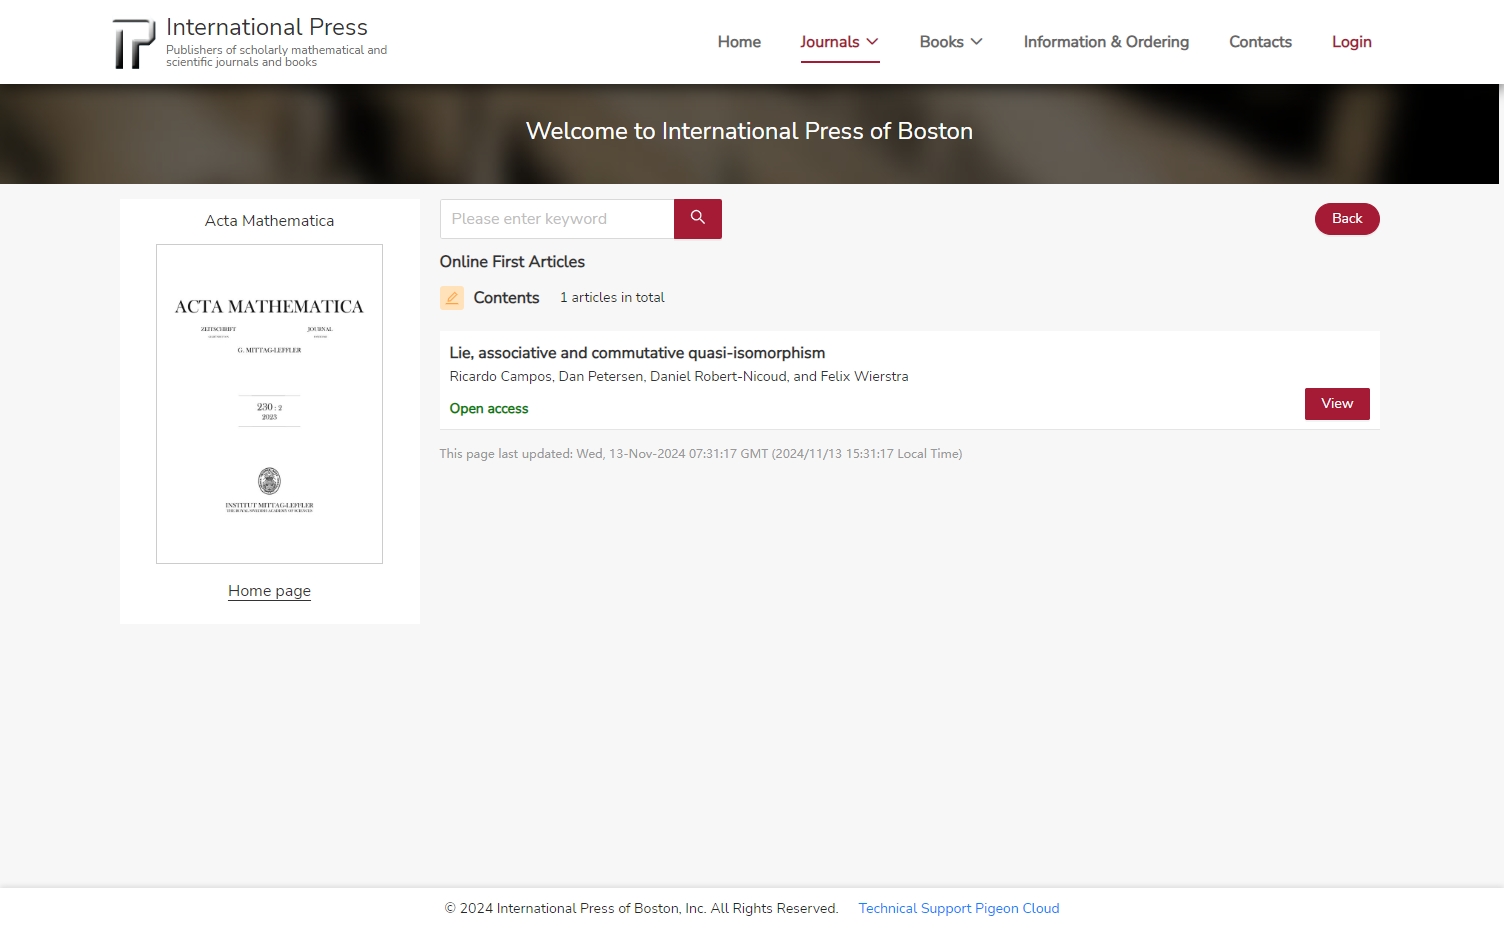The width and height of the screenshot is (1504, 930).
Task: Click the Back button
Action: (1347, 219)
